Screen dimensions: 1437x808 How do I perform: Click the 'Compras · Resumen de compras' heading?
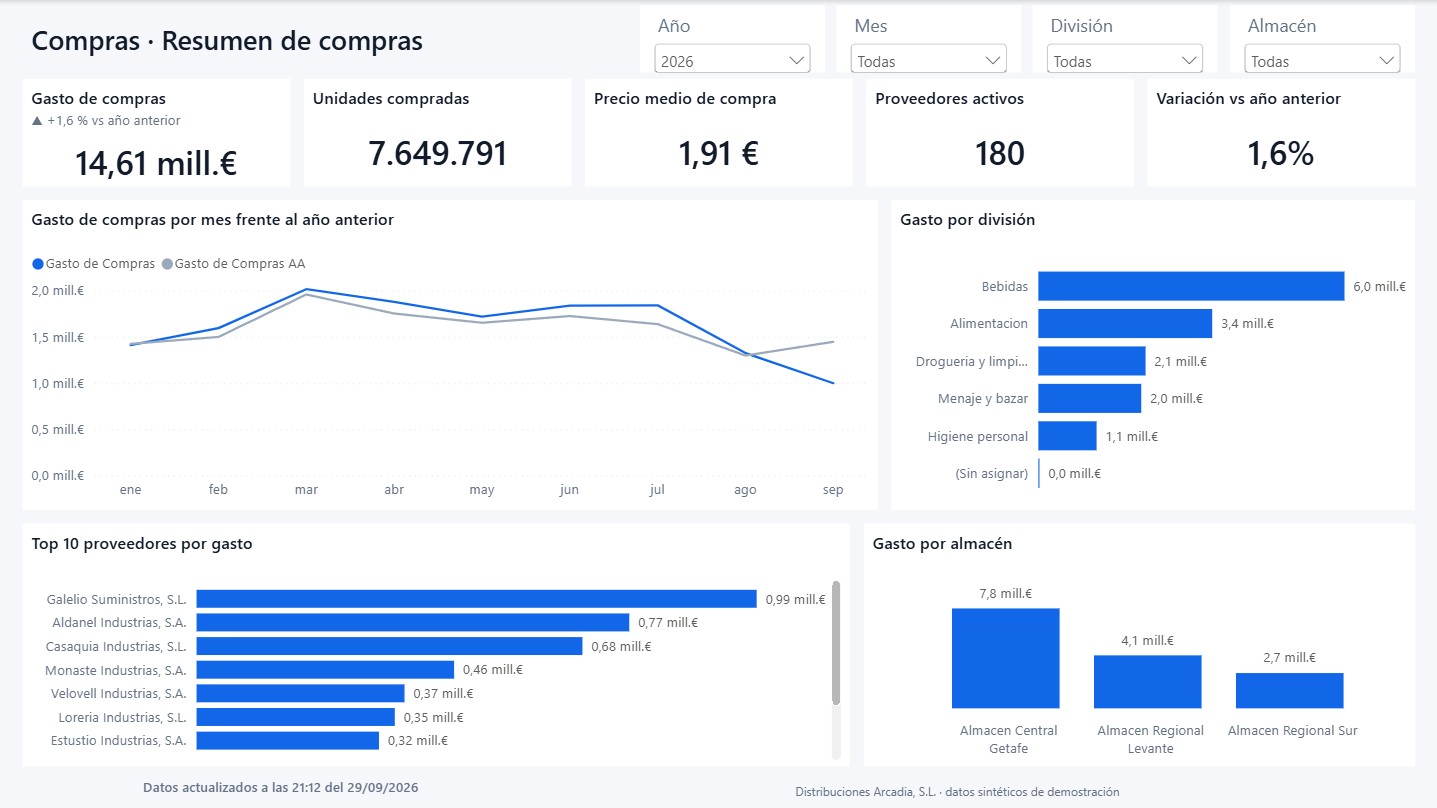227,41
